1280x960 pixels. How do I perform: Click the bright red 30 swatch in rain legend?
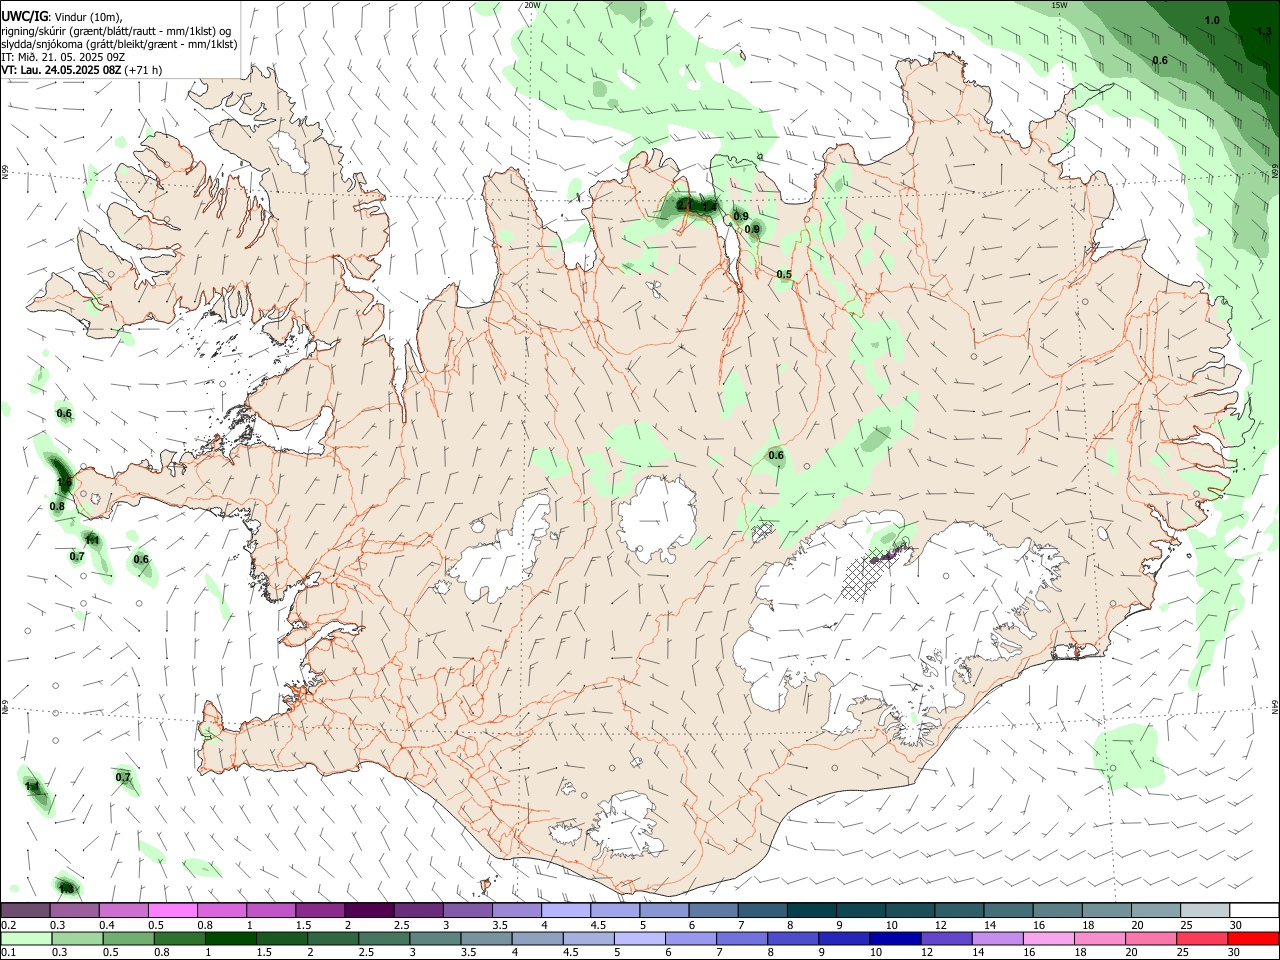click(1254, 939)
